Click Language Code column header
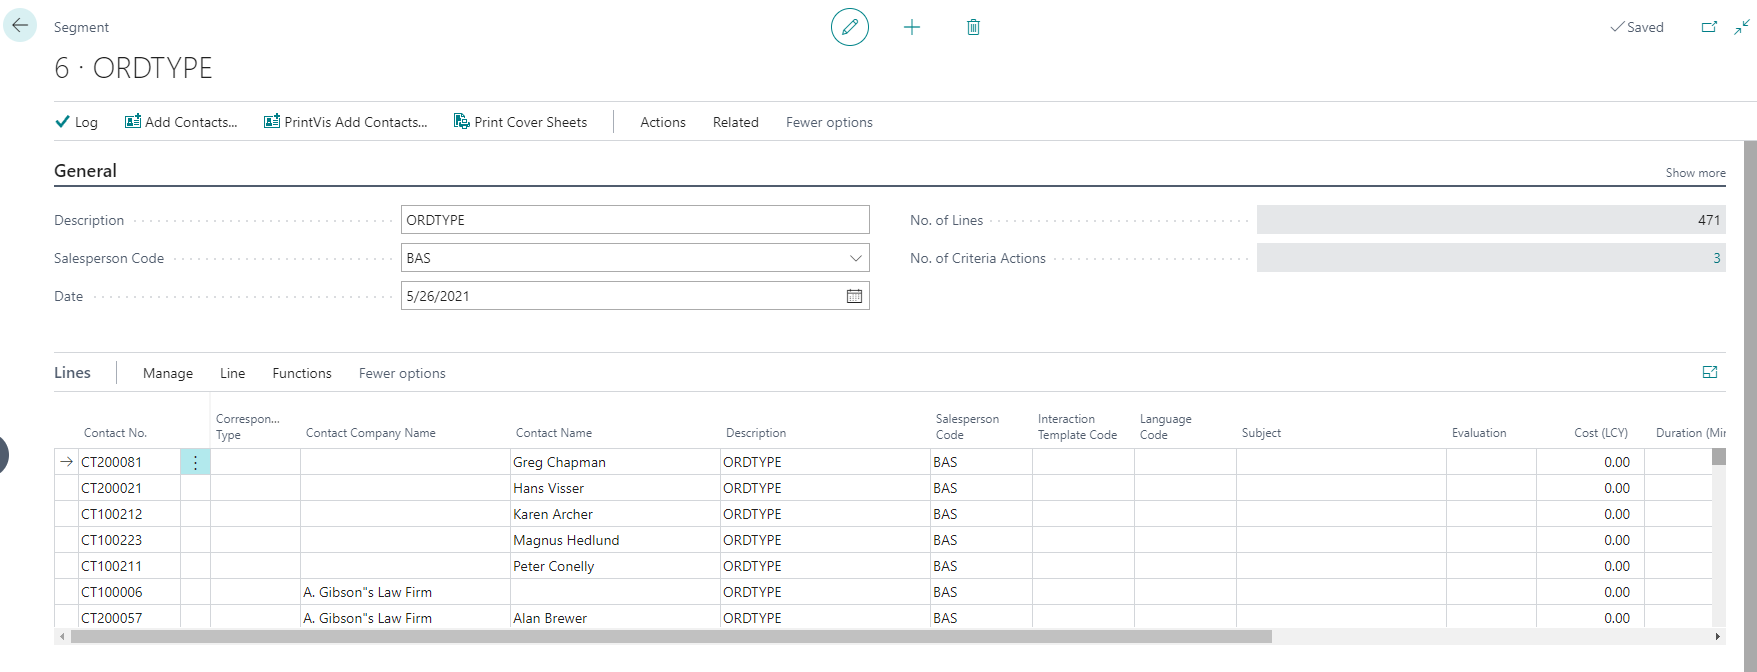The height and width of the screenshot is (672, 1757). (x=1165, y=427)
